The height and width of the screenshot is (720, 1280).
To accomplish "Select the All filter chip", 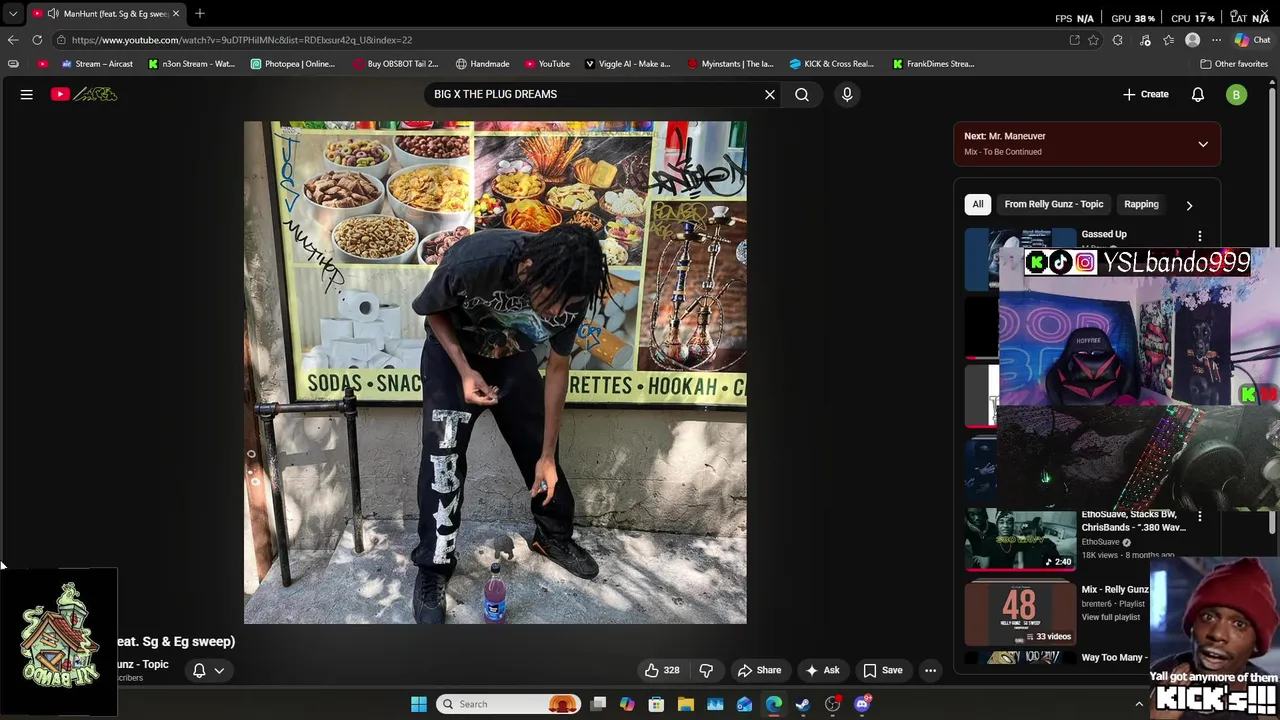I will click(978, 204).
